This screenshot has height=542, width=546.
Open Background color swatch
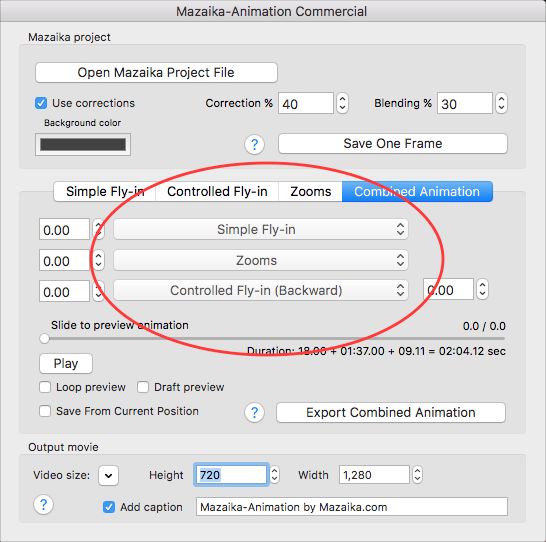pos(83,144)
